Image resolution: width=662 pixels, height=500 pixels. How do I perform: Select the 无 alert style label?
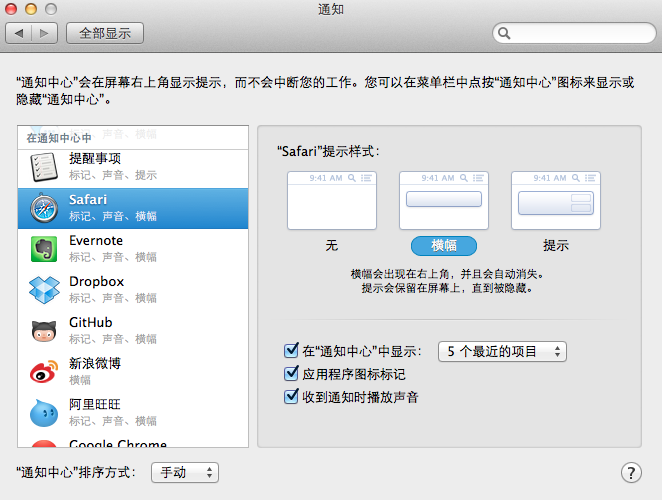(x=332, y=245)
